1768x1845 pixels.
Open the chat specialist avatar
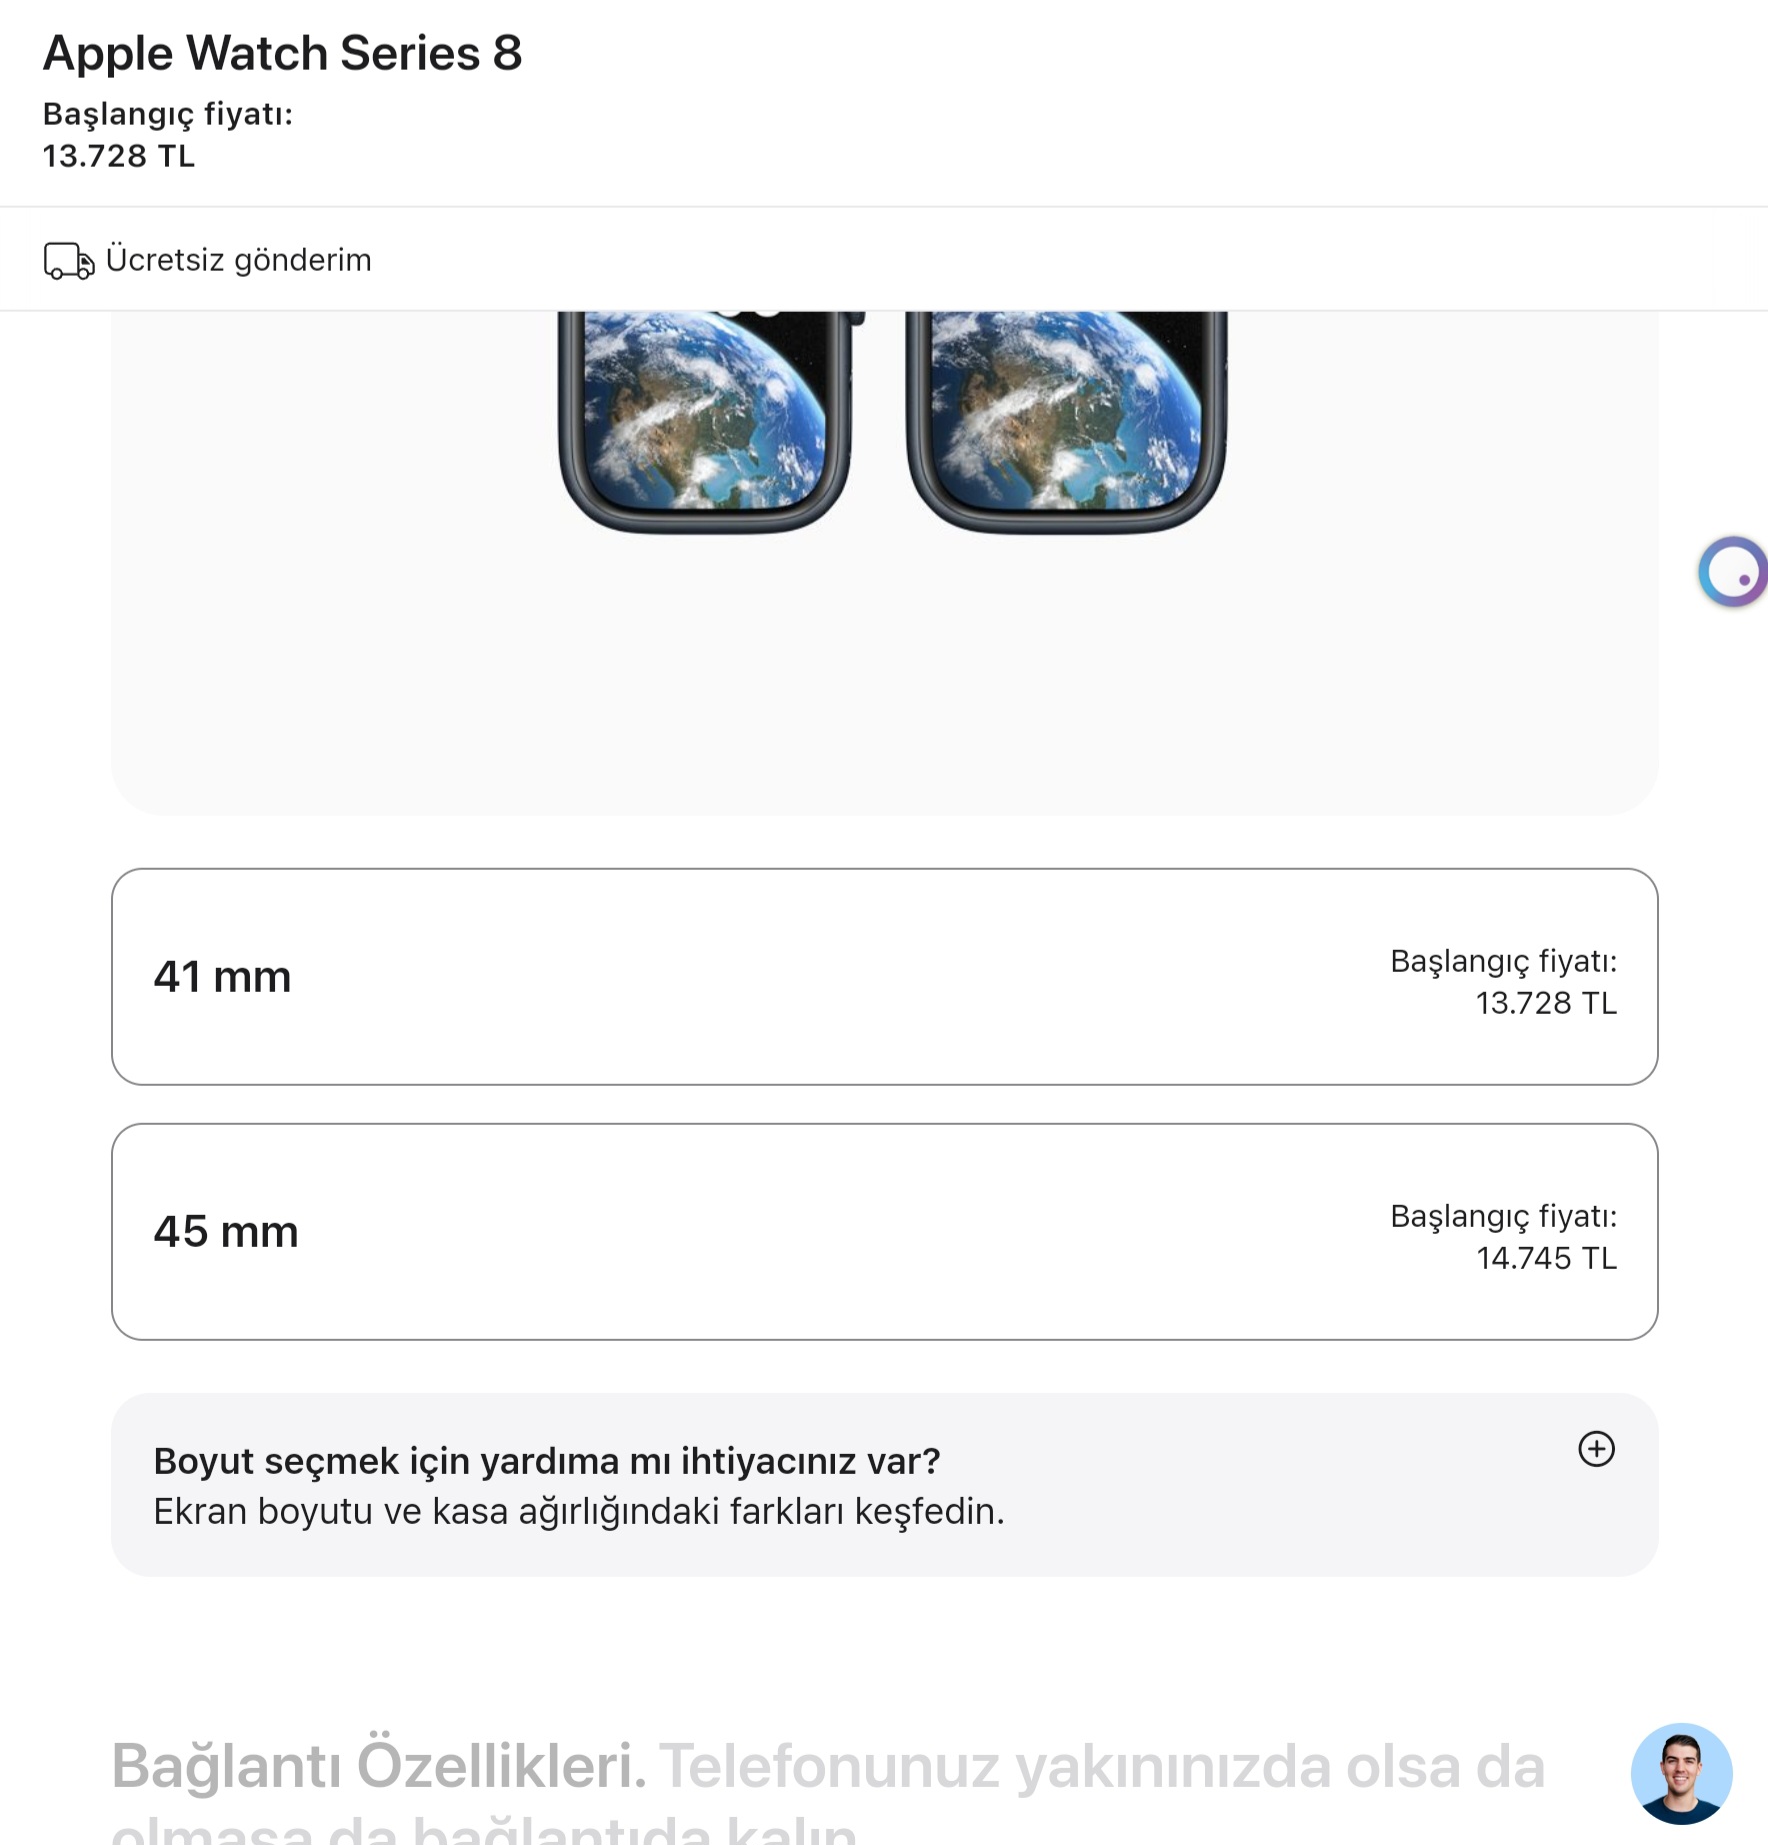click(1681, 1773)
